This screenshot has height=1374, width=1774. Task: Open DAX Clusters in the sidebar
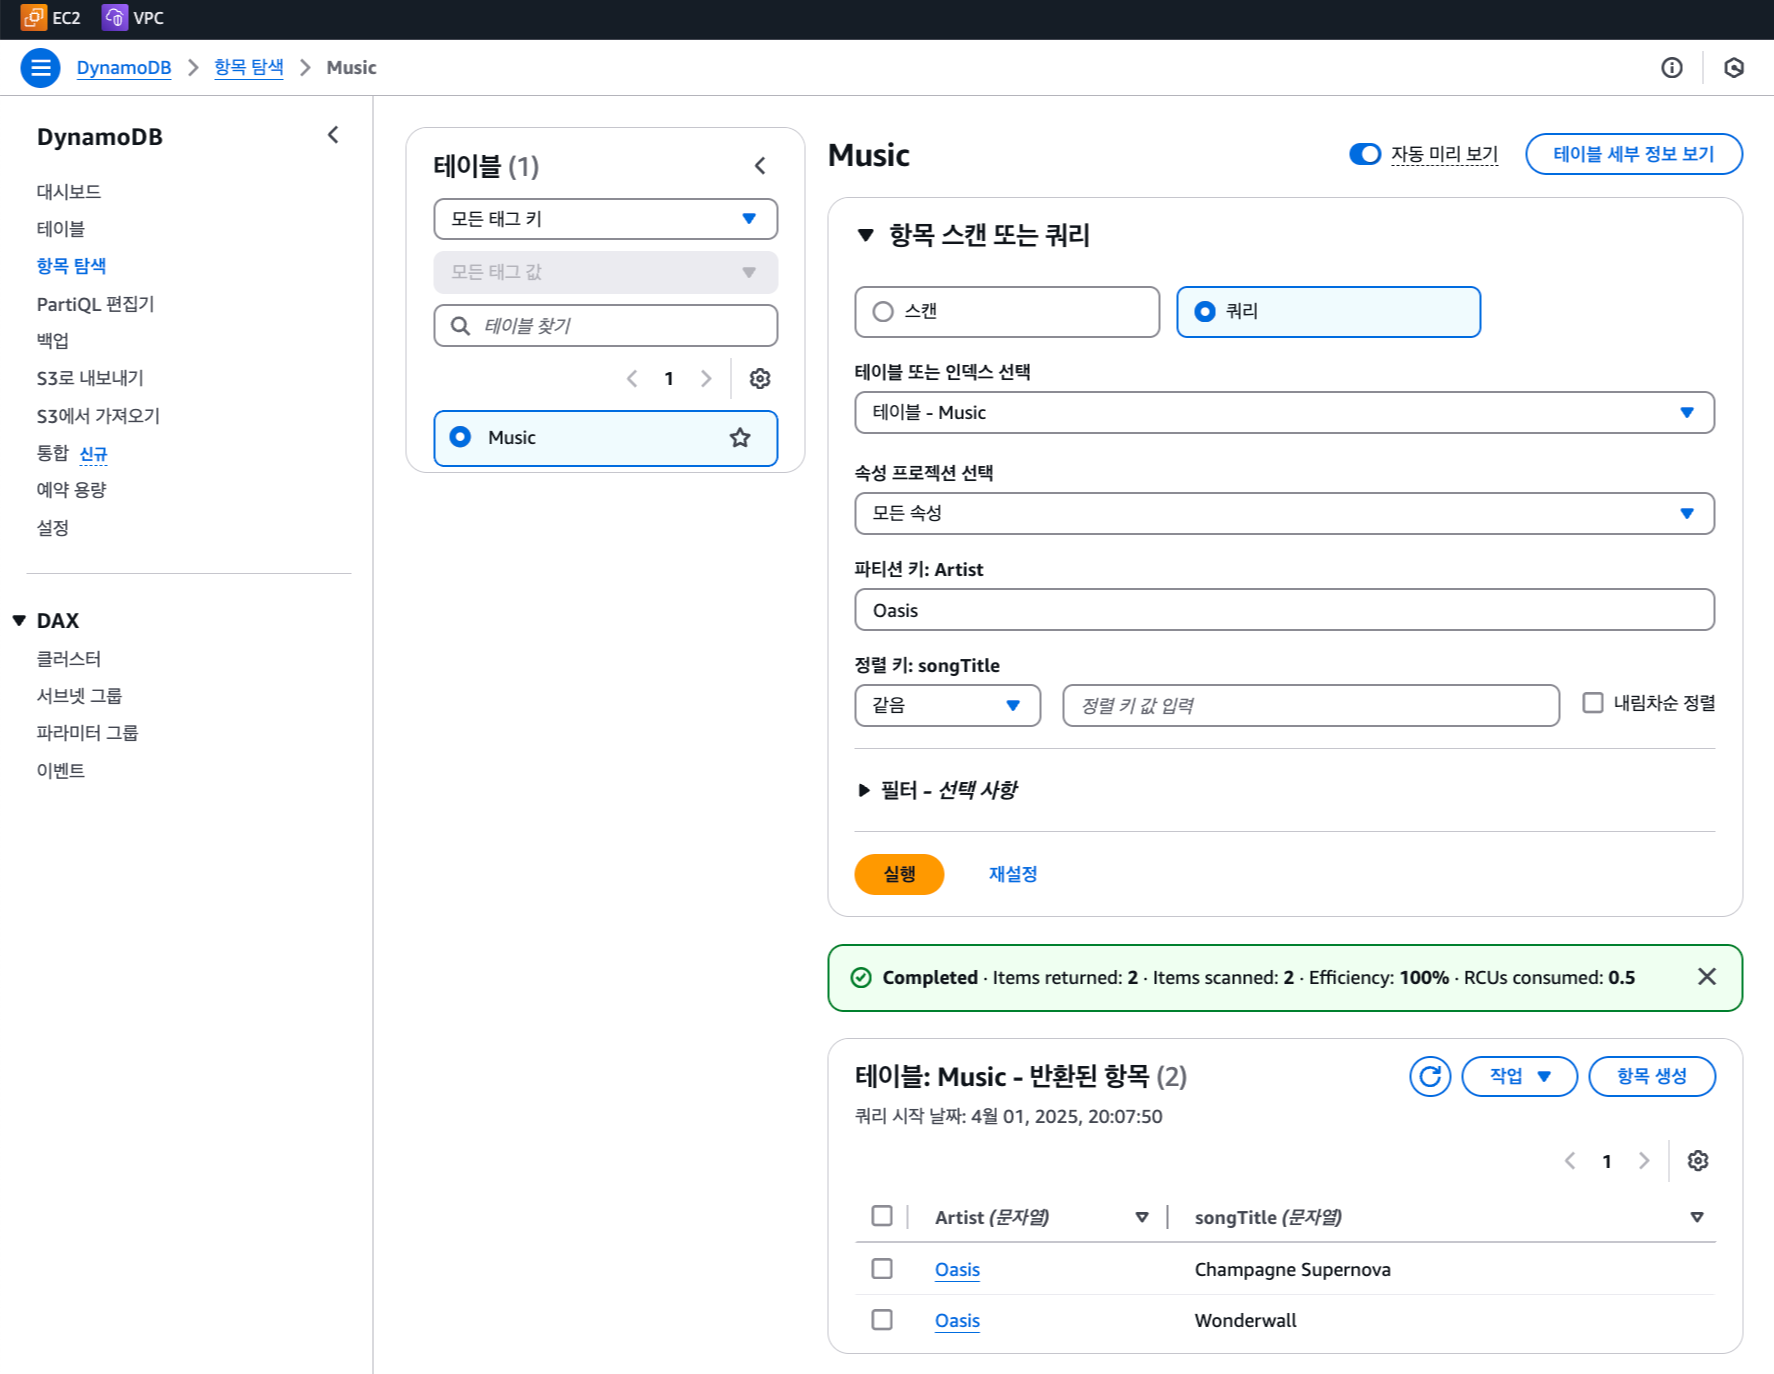pyautogui.click(x=69, y=659)
